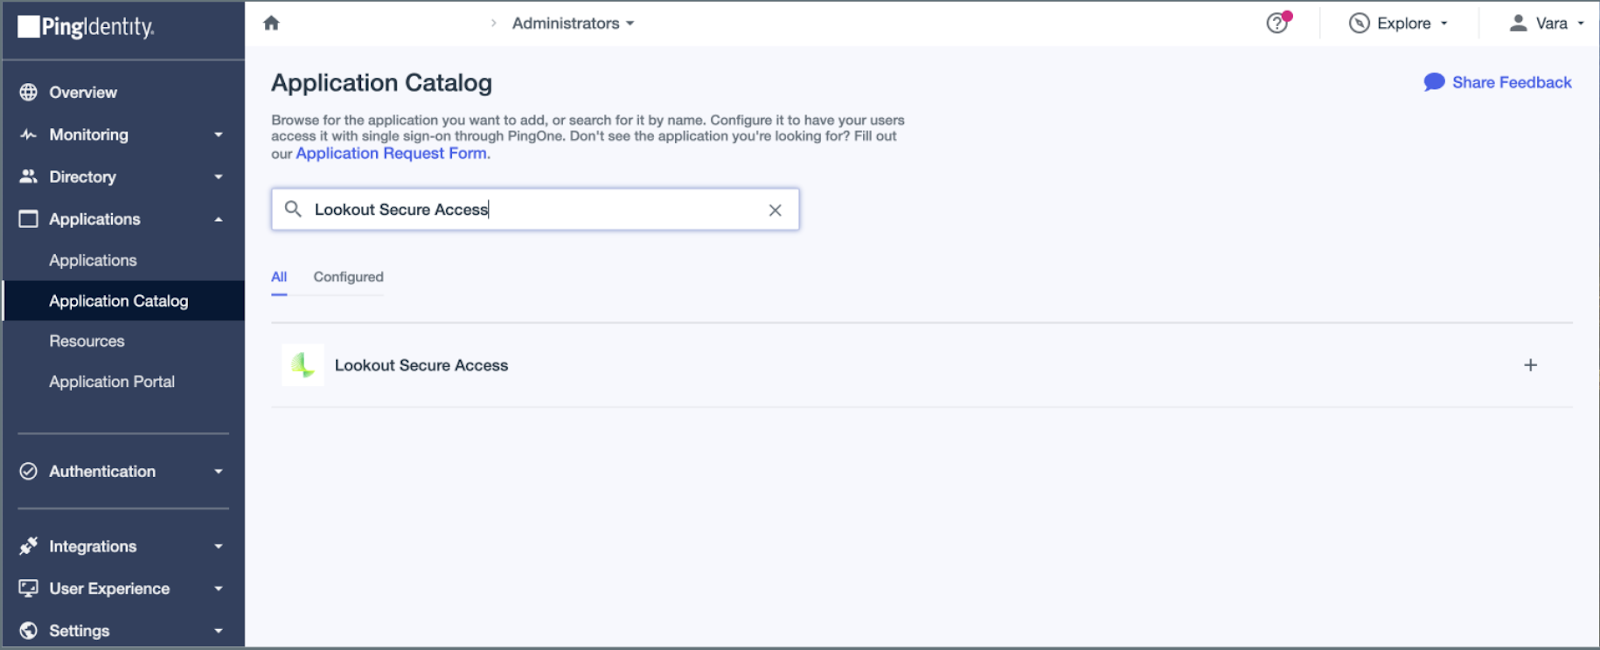Expand the Integrations menu arrow
This screenshot has height=650, width=1600.
pos(218,546)
